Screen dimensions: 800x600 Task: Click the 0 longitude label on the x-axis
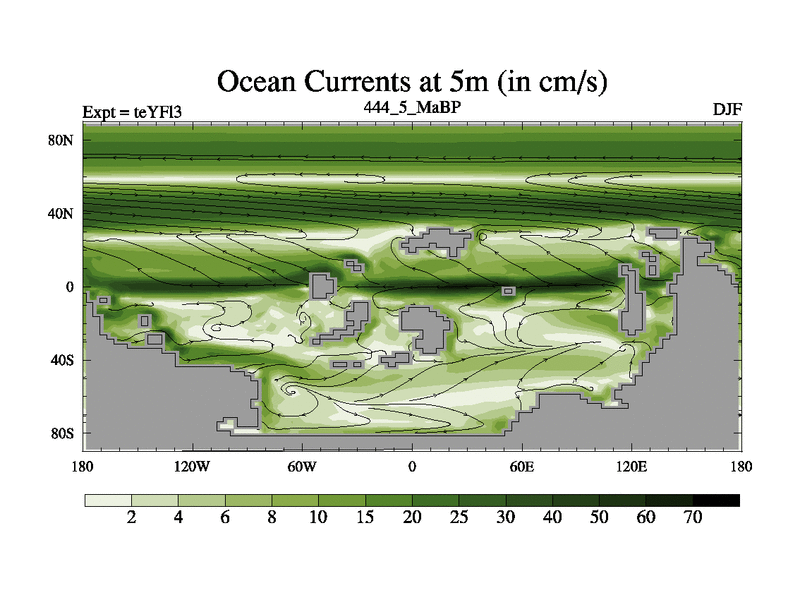412,466
